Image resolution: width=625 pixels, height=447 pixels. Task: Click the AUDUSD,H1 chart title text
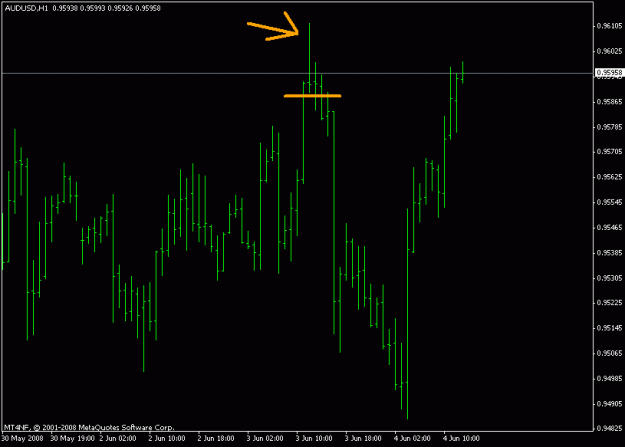coord(26,8)
